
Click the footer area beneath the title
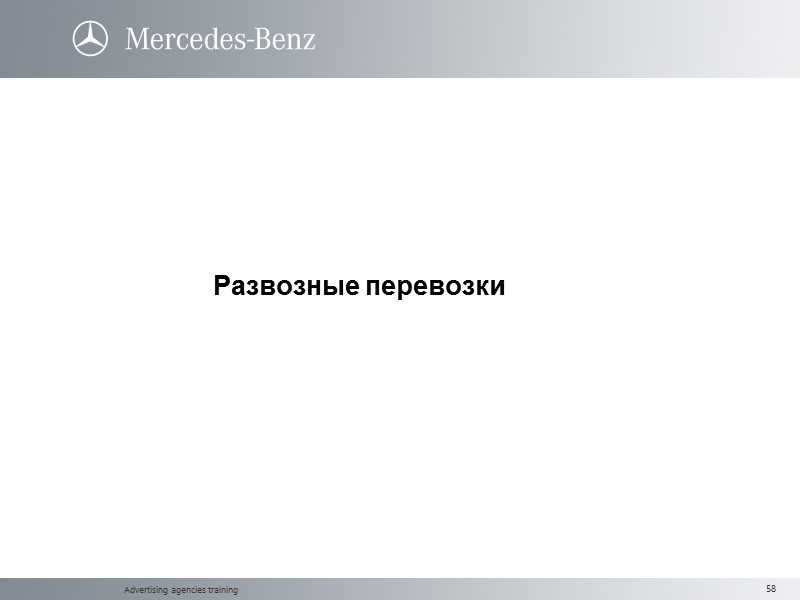(x=400, y=589)
